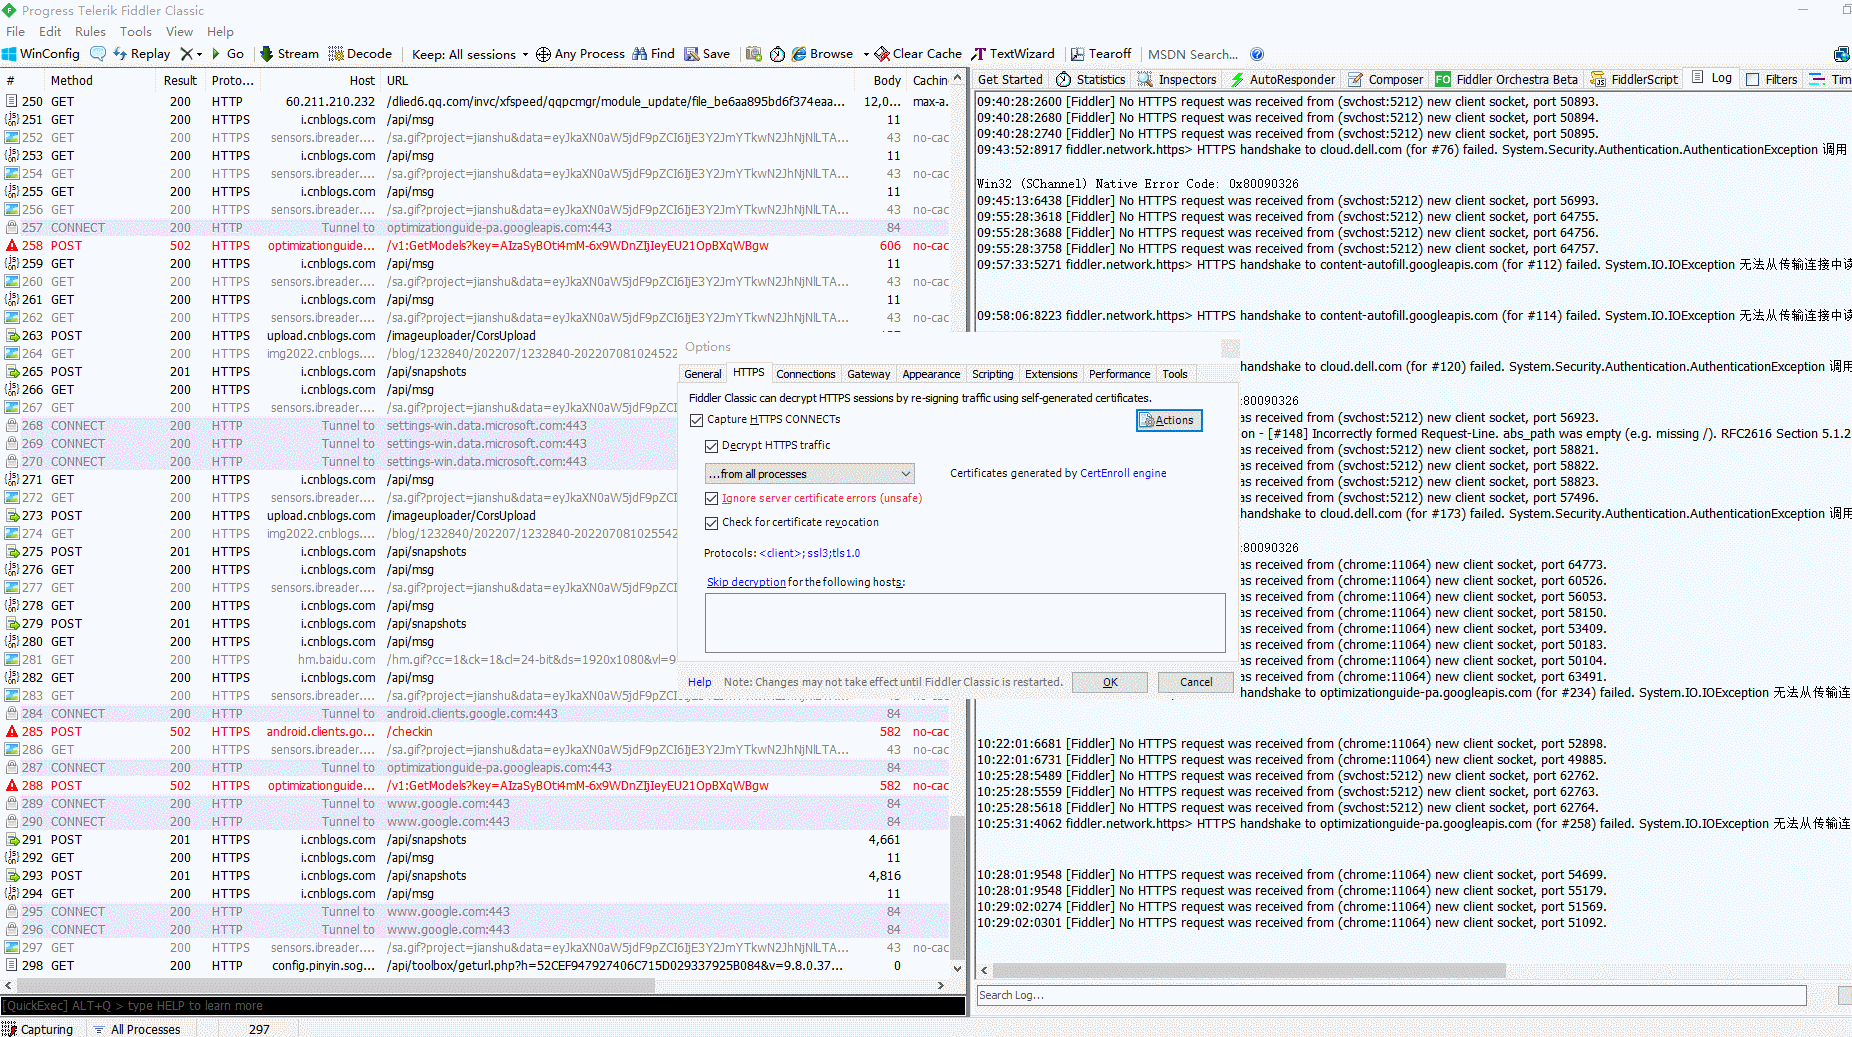Launch Browse with the IE icon
This screenshot has height=1037, width=1852.
[822, 54]
